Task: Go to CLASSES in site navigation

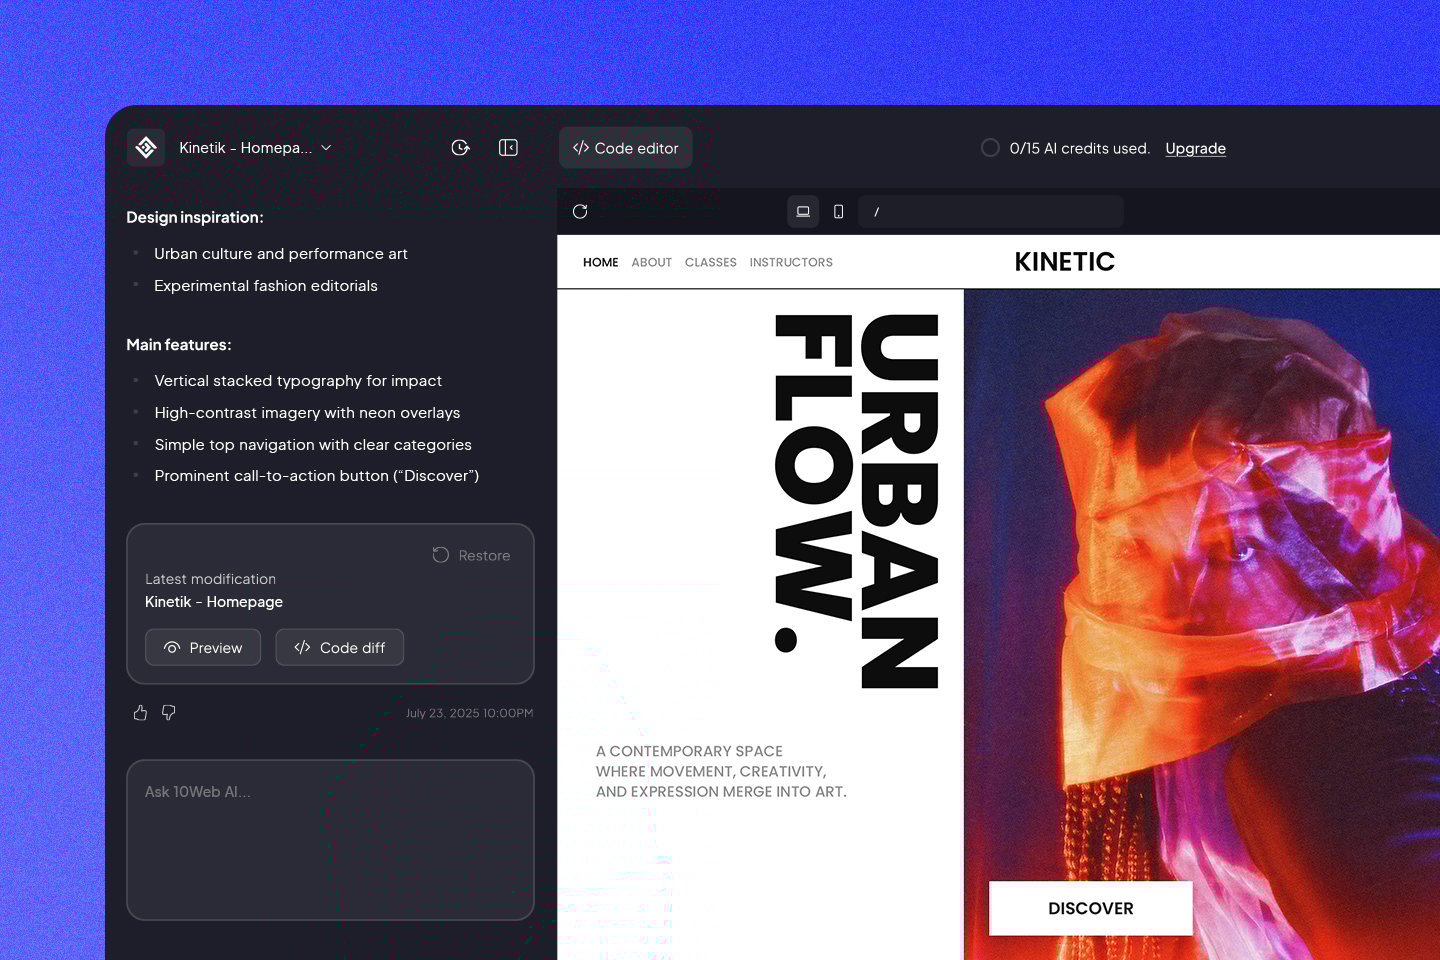Action: click(710, 262)
